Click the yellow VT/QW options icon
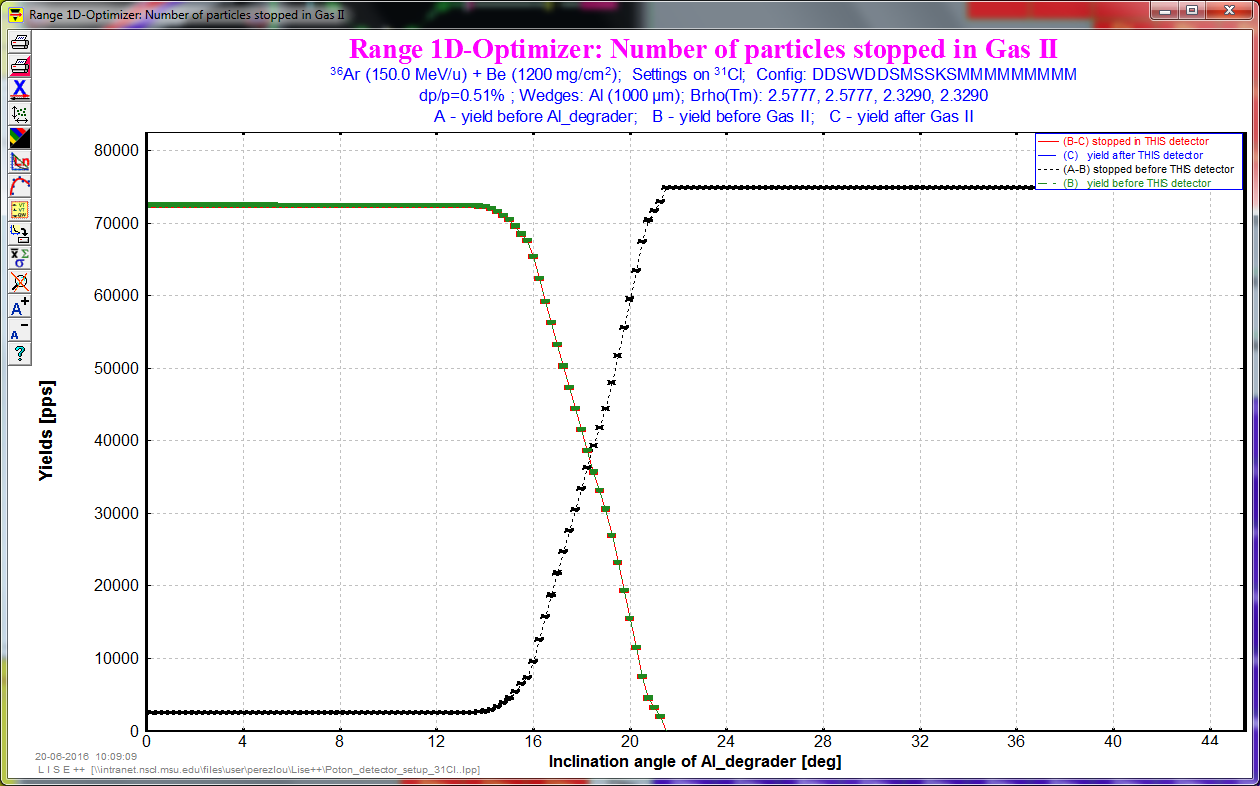Screen dimensions: 1260x786 19,210
